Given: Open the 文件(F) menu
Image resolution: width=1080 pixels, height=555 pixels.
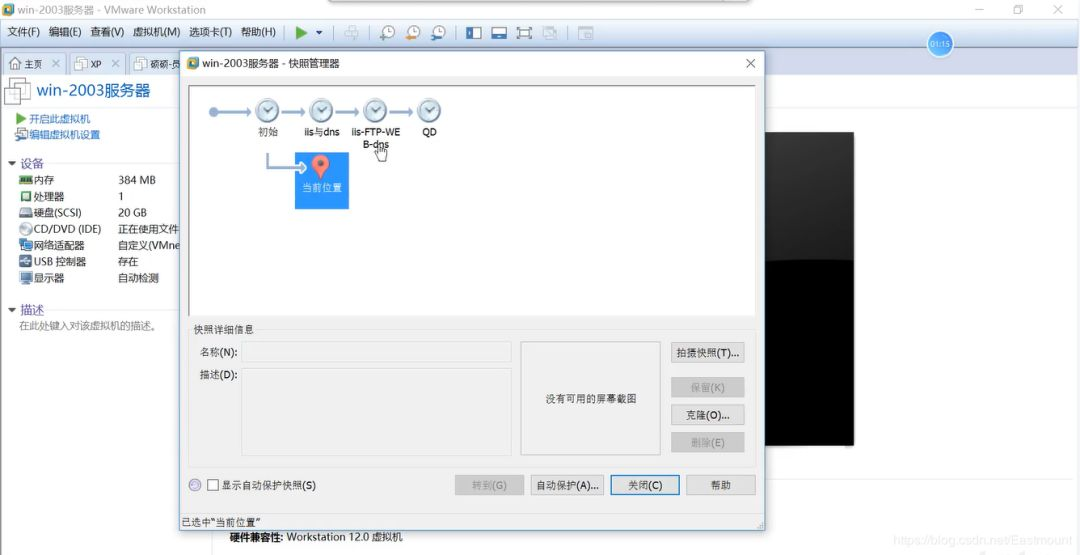Looking at the screenshot, I should [23, 32].
